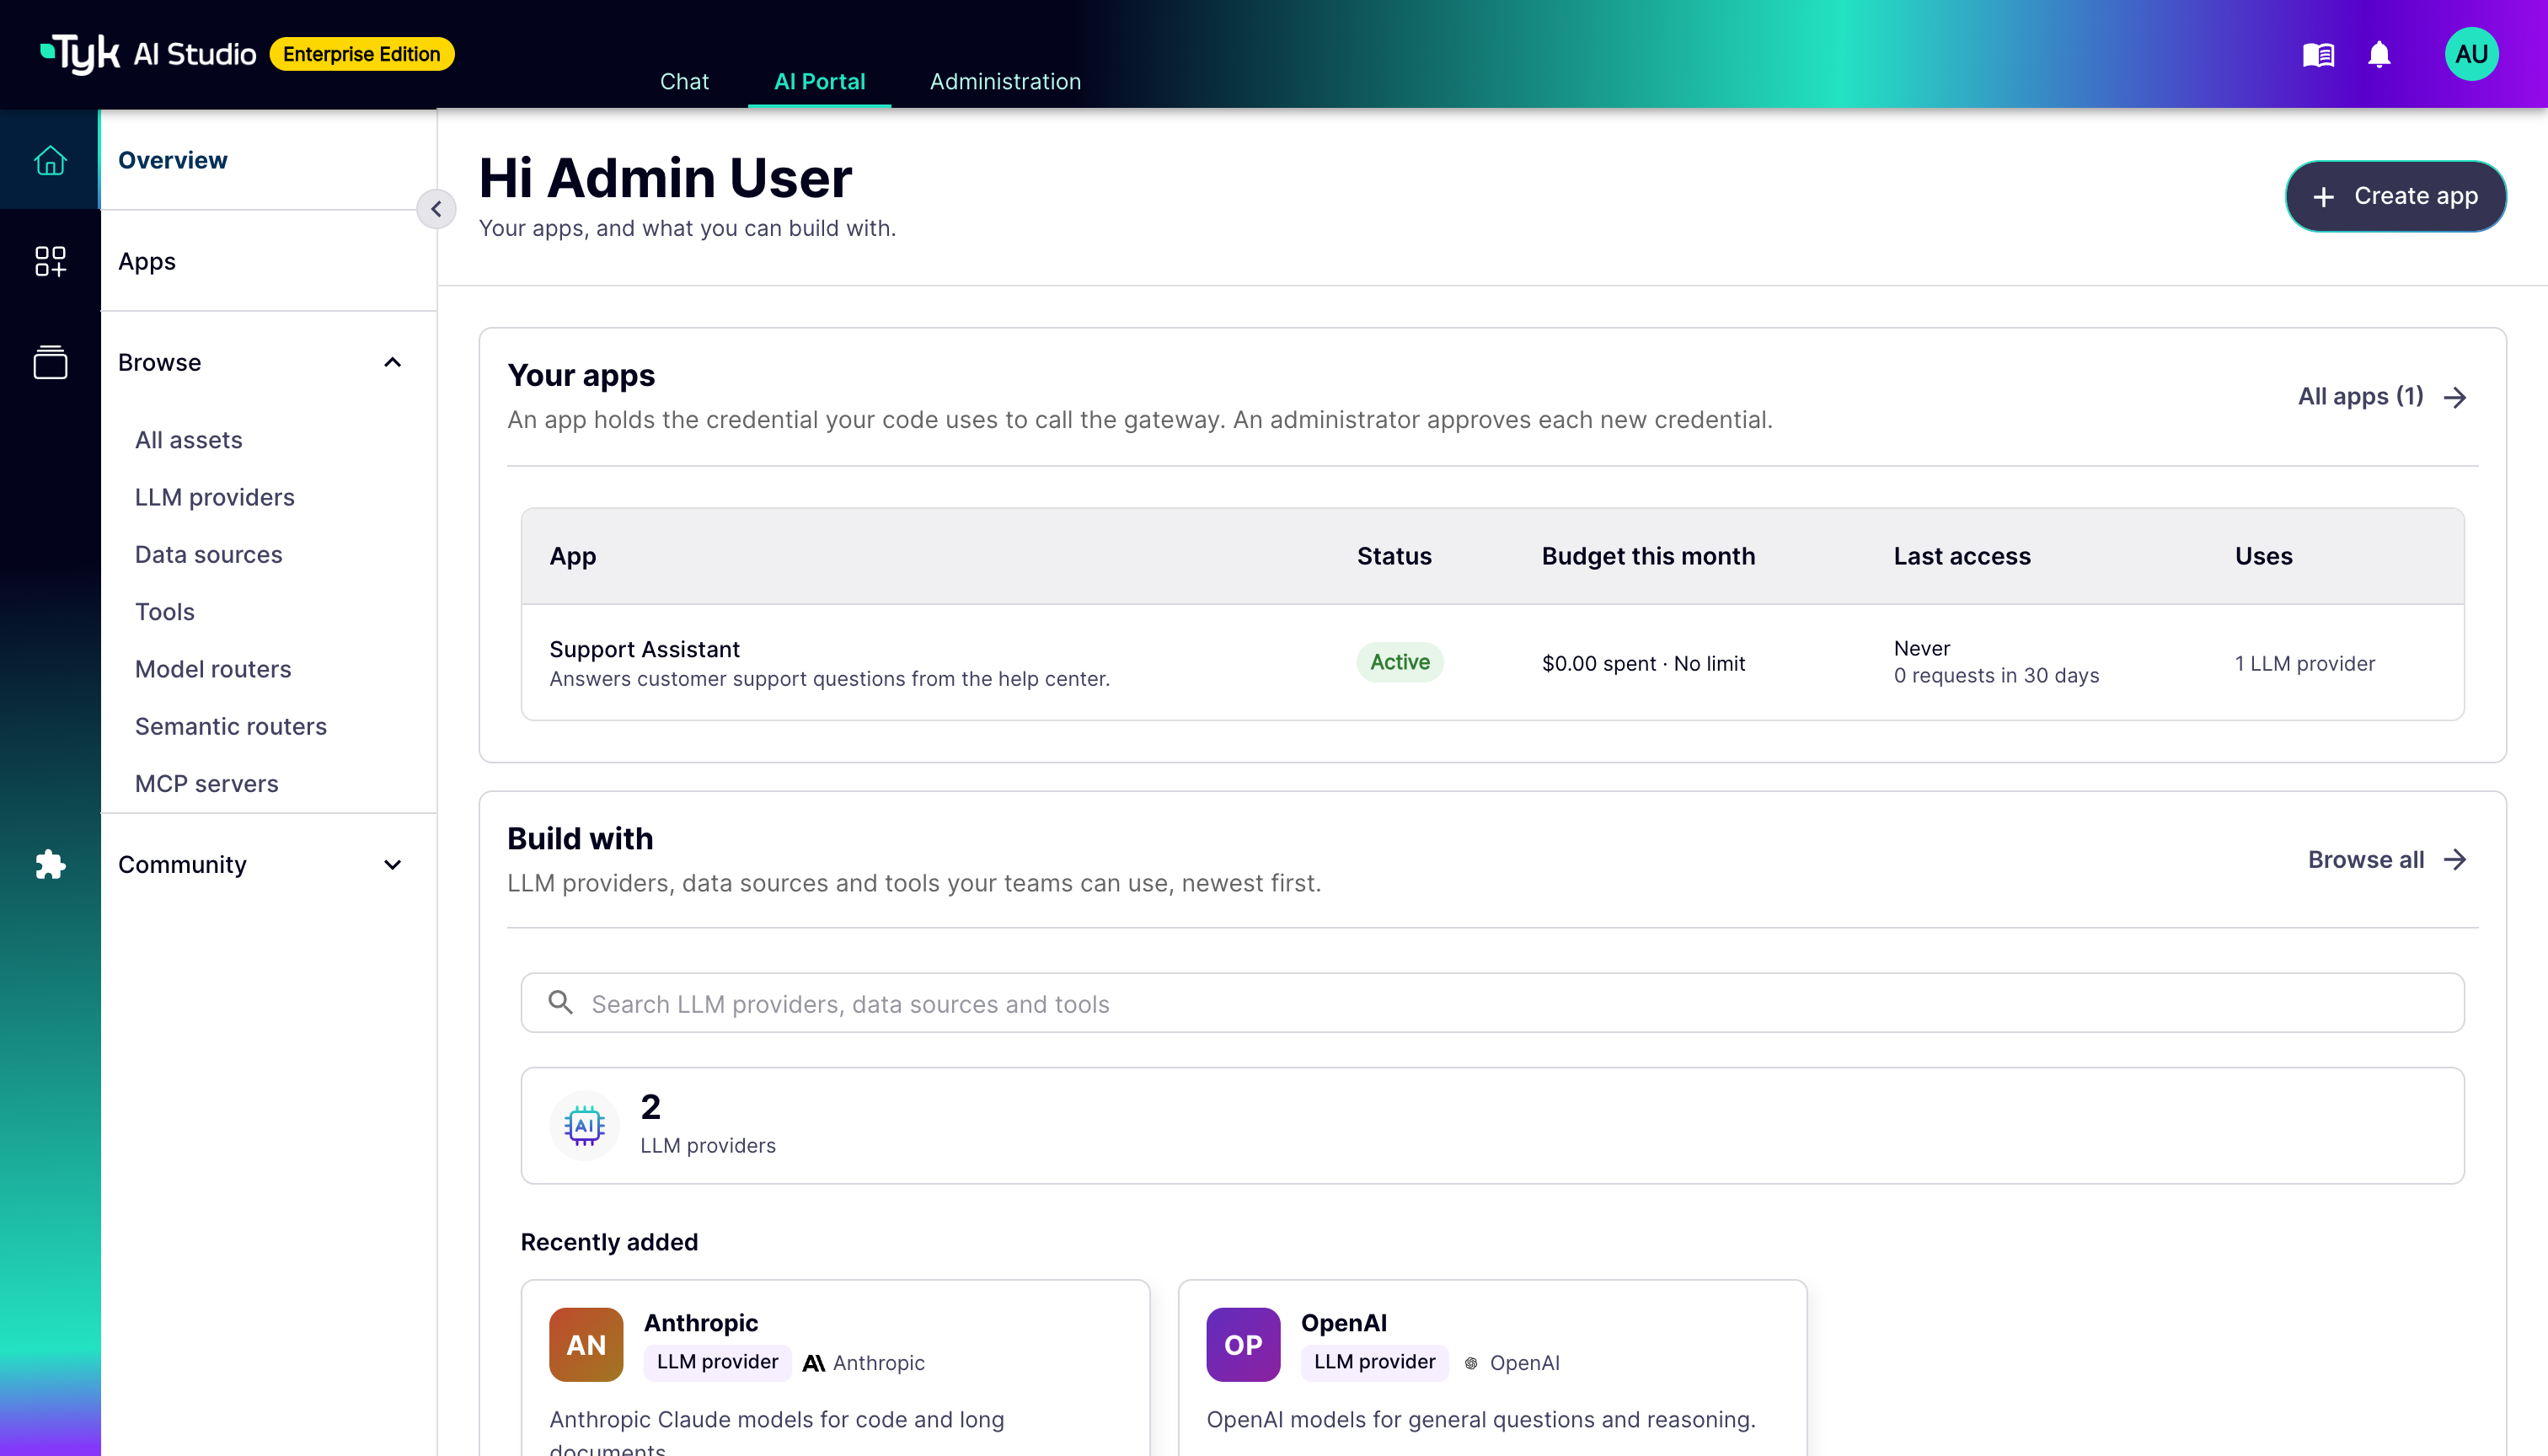Open Tools in Browse
Image resolution: width=2548 pixels, height=1456 pixels.
tap(165, 611)
